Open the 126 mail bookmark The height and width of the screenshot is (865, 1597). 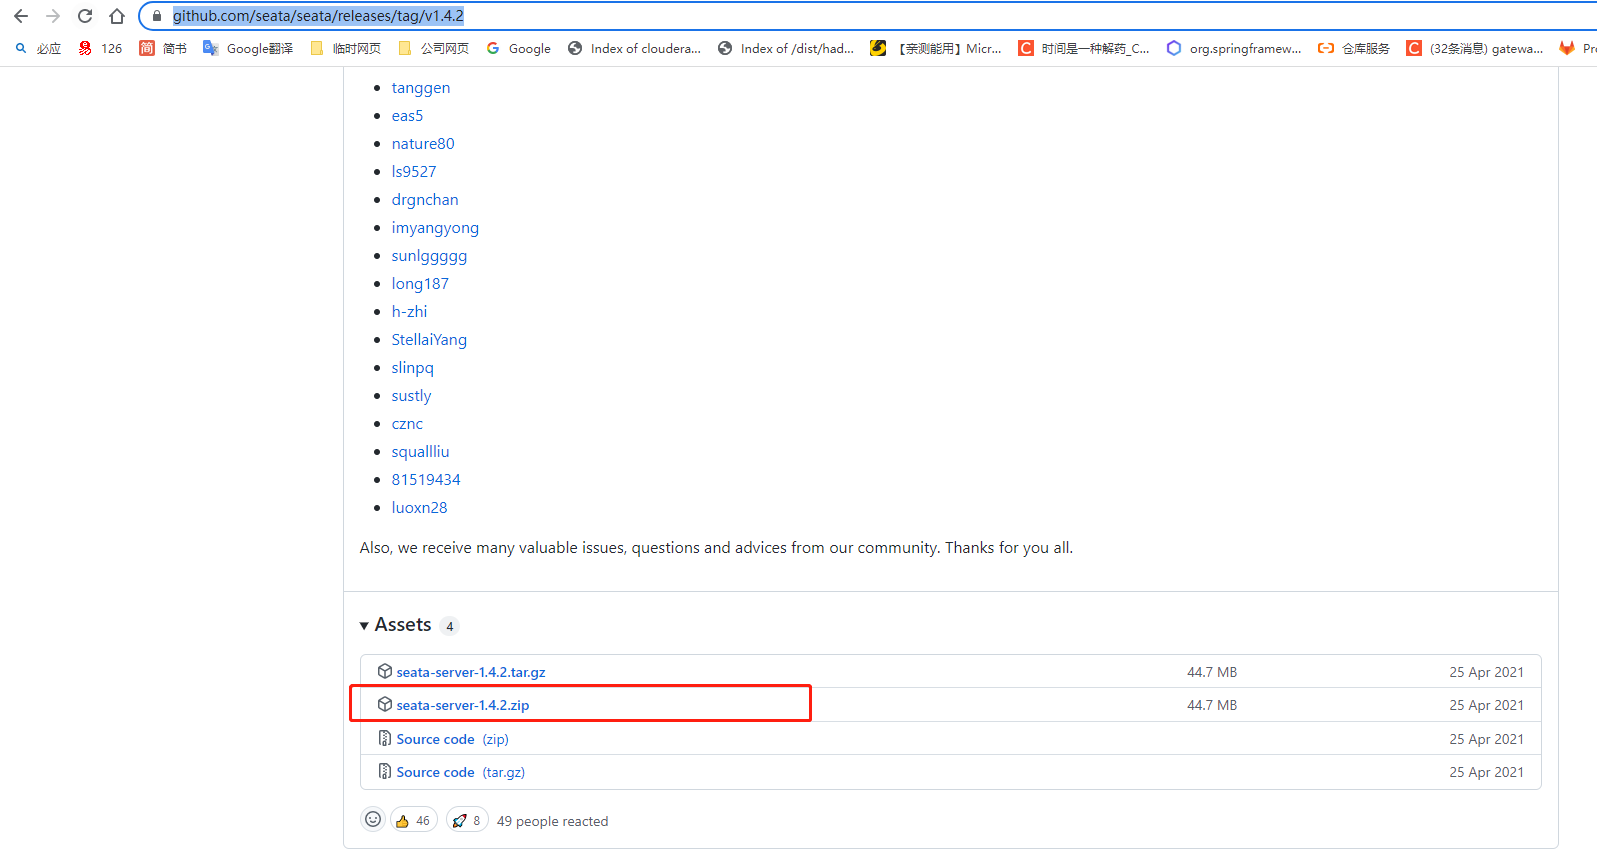[100, 48]
